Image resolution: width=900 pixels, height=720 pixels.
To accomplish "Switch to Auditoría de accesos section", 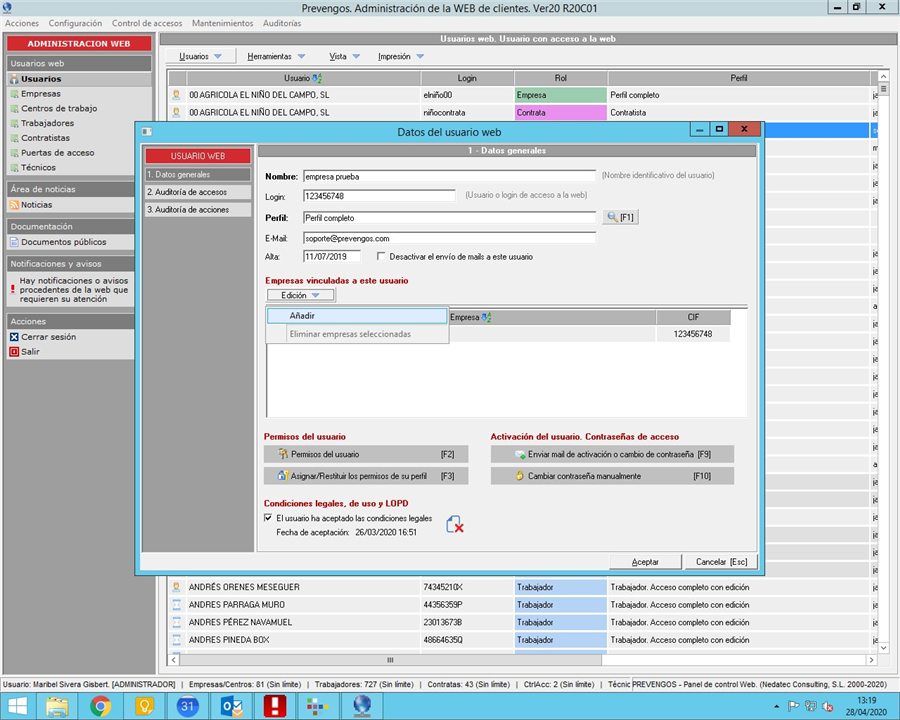I will pyautogui.click(x=187, y=192).
